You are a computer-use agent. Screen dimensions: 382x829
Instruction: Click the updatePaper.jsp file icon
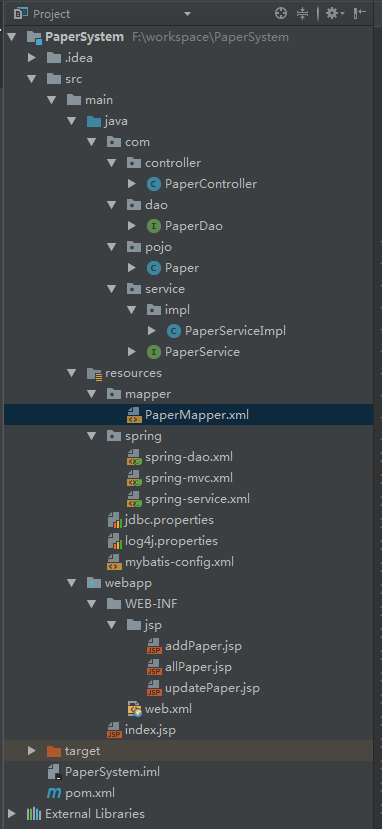tap(154, 688)
